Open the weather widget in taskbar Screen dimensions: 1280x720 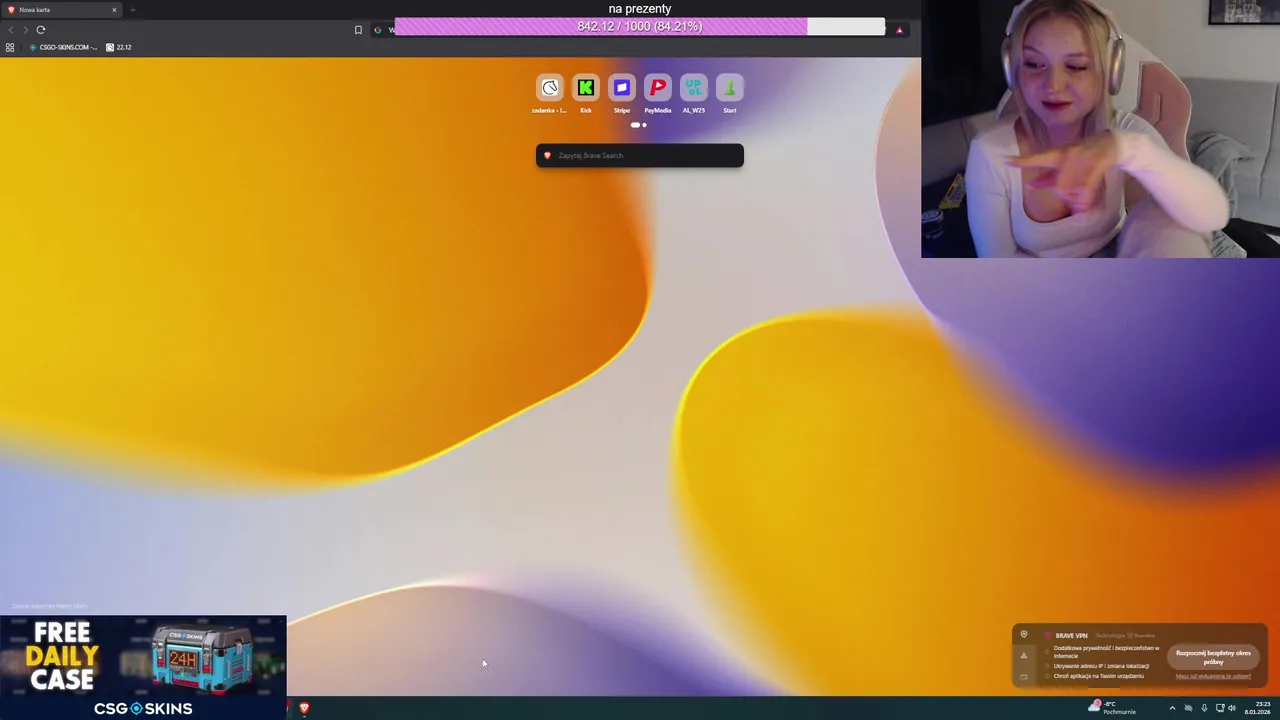[x=1114, y=708]
